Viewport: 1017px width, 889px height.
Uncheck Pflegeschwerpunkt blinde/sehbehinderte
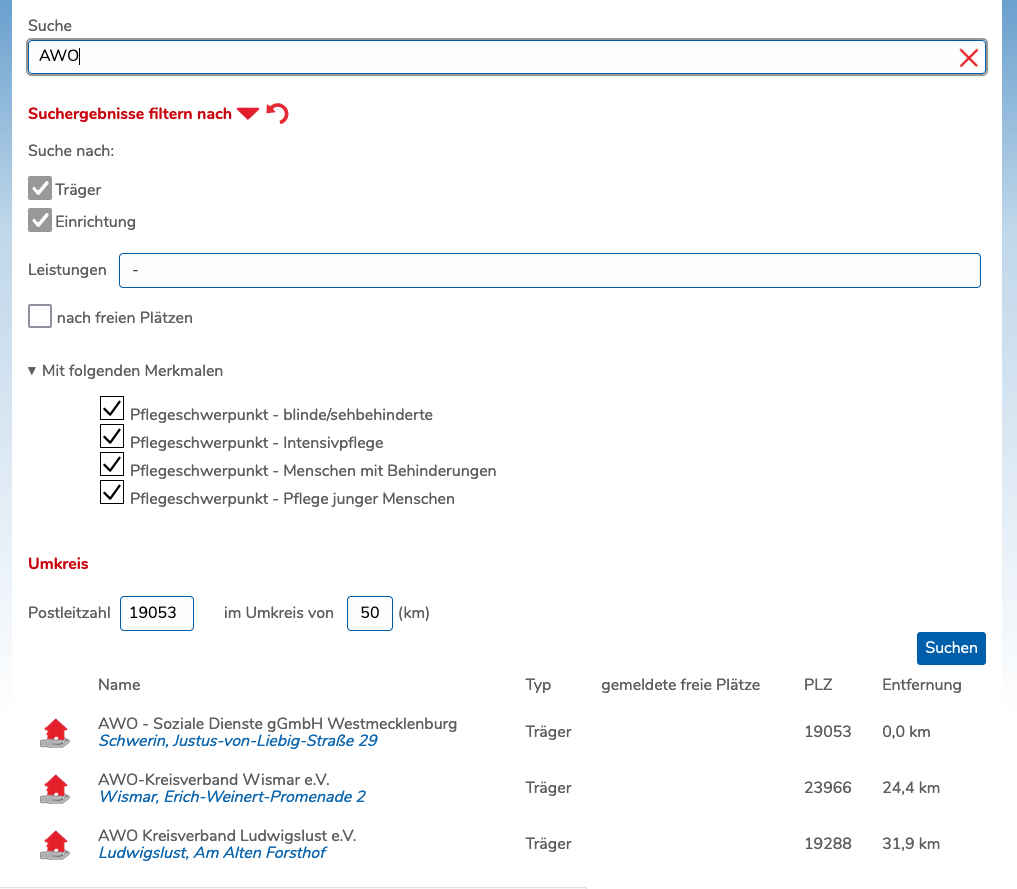pos(112,408)
